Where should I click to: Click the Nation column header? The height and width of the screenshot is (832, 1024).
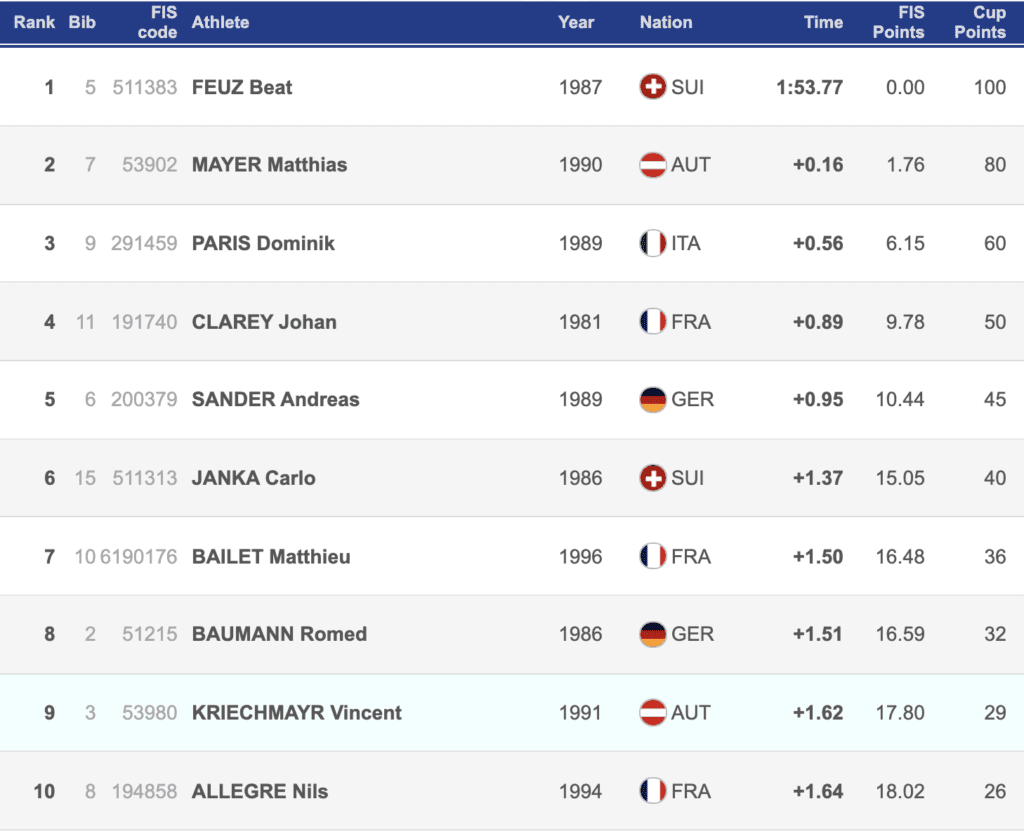[x=666, y=22]
